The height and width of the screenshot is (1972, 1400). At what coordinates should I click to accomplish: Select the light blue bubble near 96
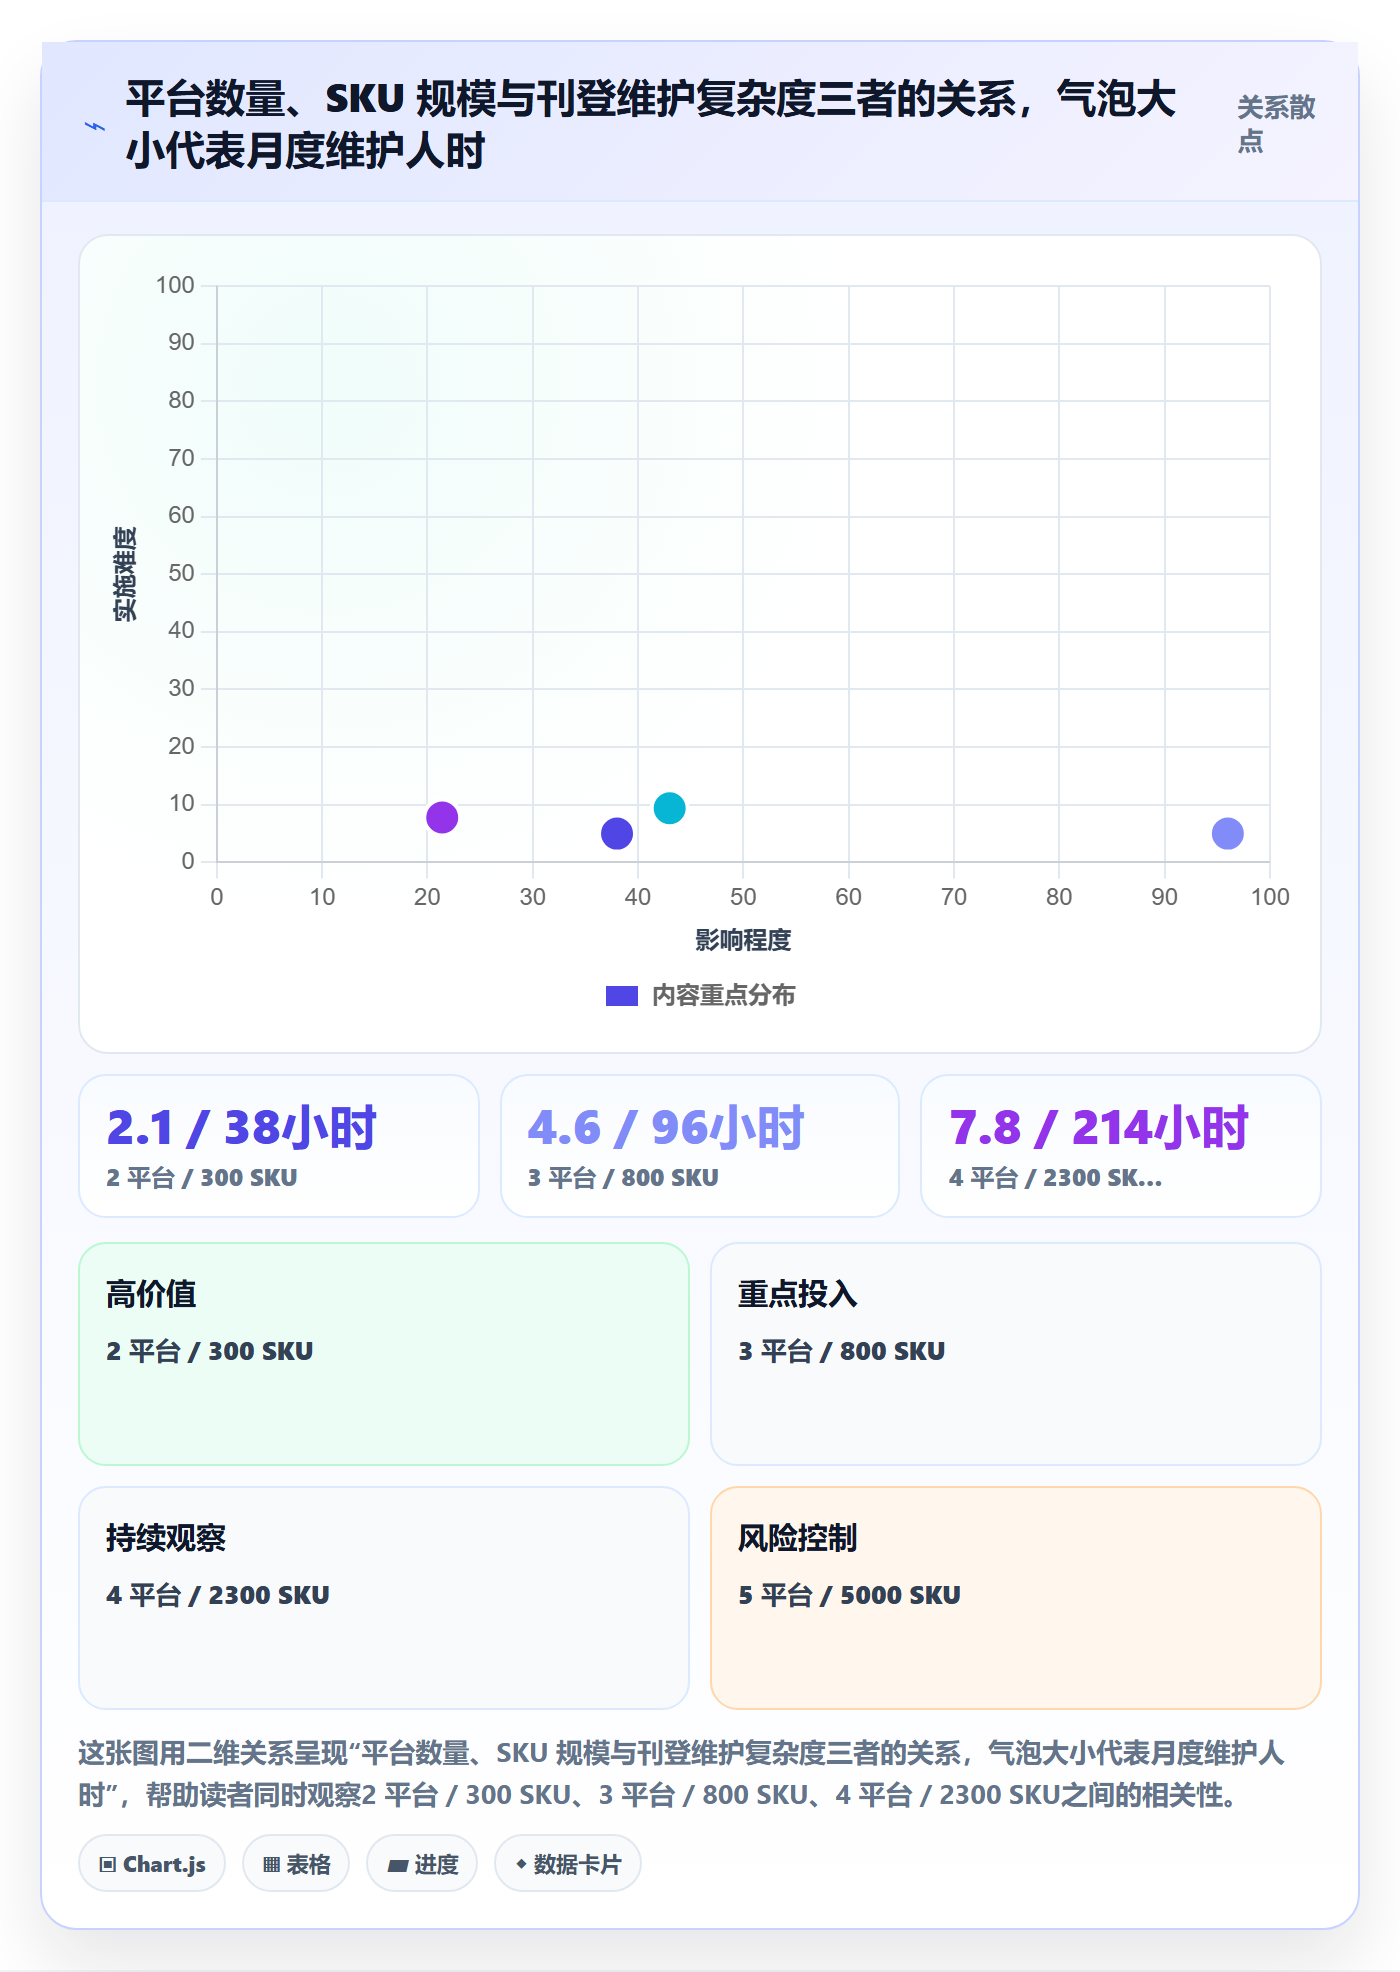(1227, 833)
